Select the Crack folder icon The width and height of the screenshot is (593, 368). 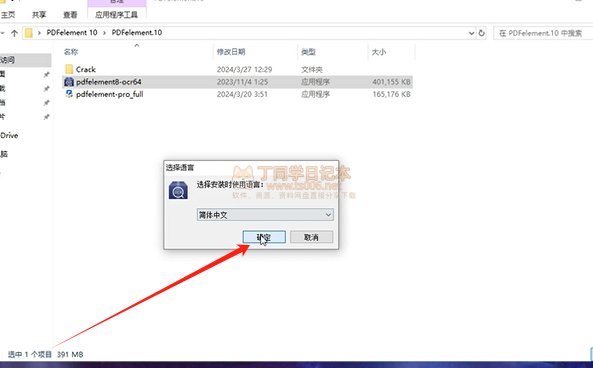pos(69,69)
